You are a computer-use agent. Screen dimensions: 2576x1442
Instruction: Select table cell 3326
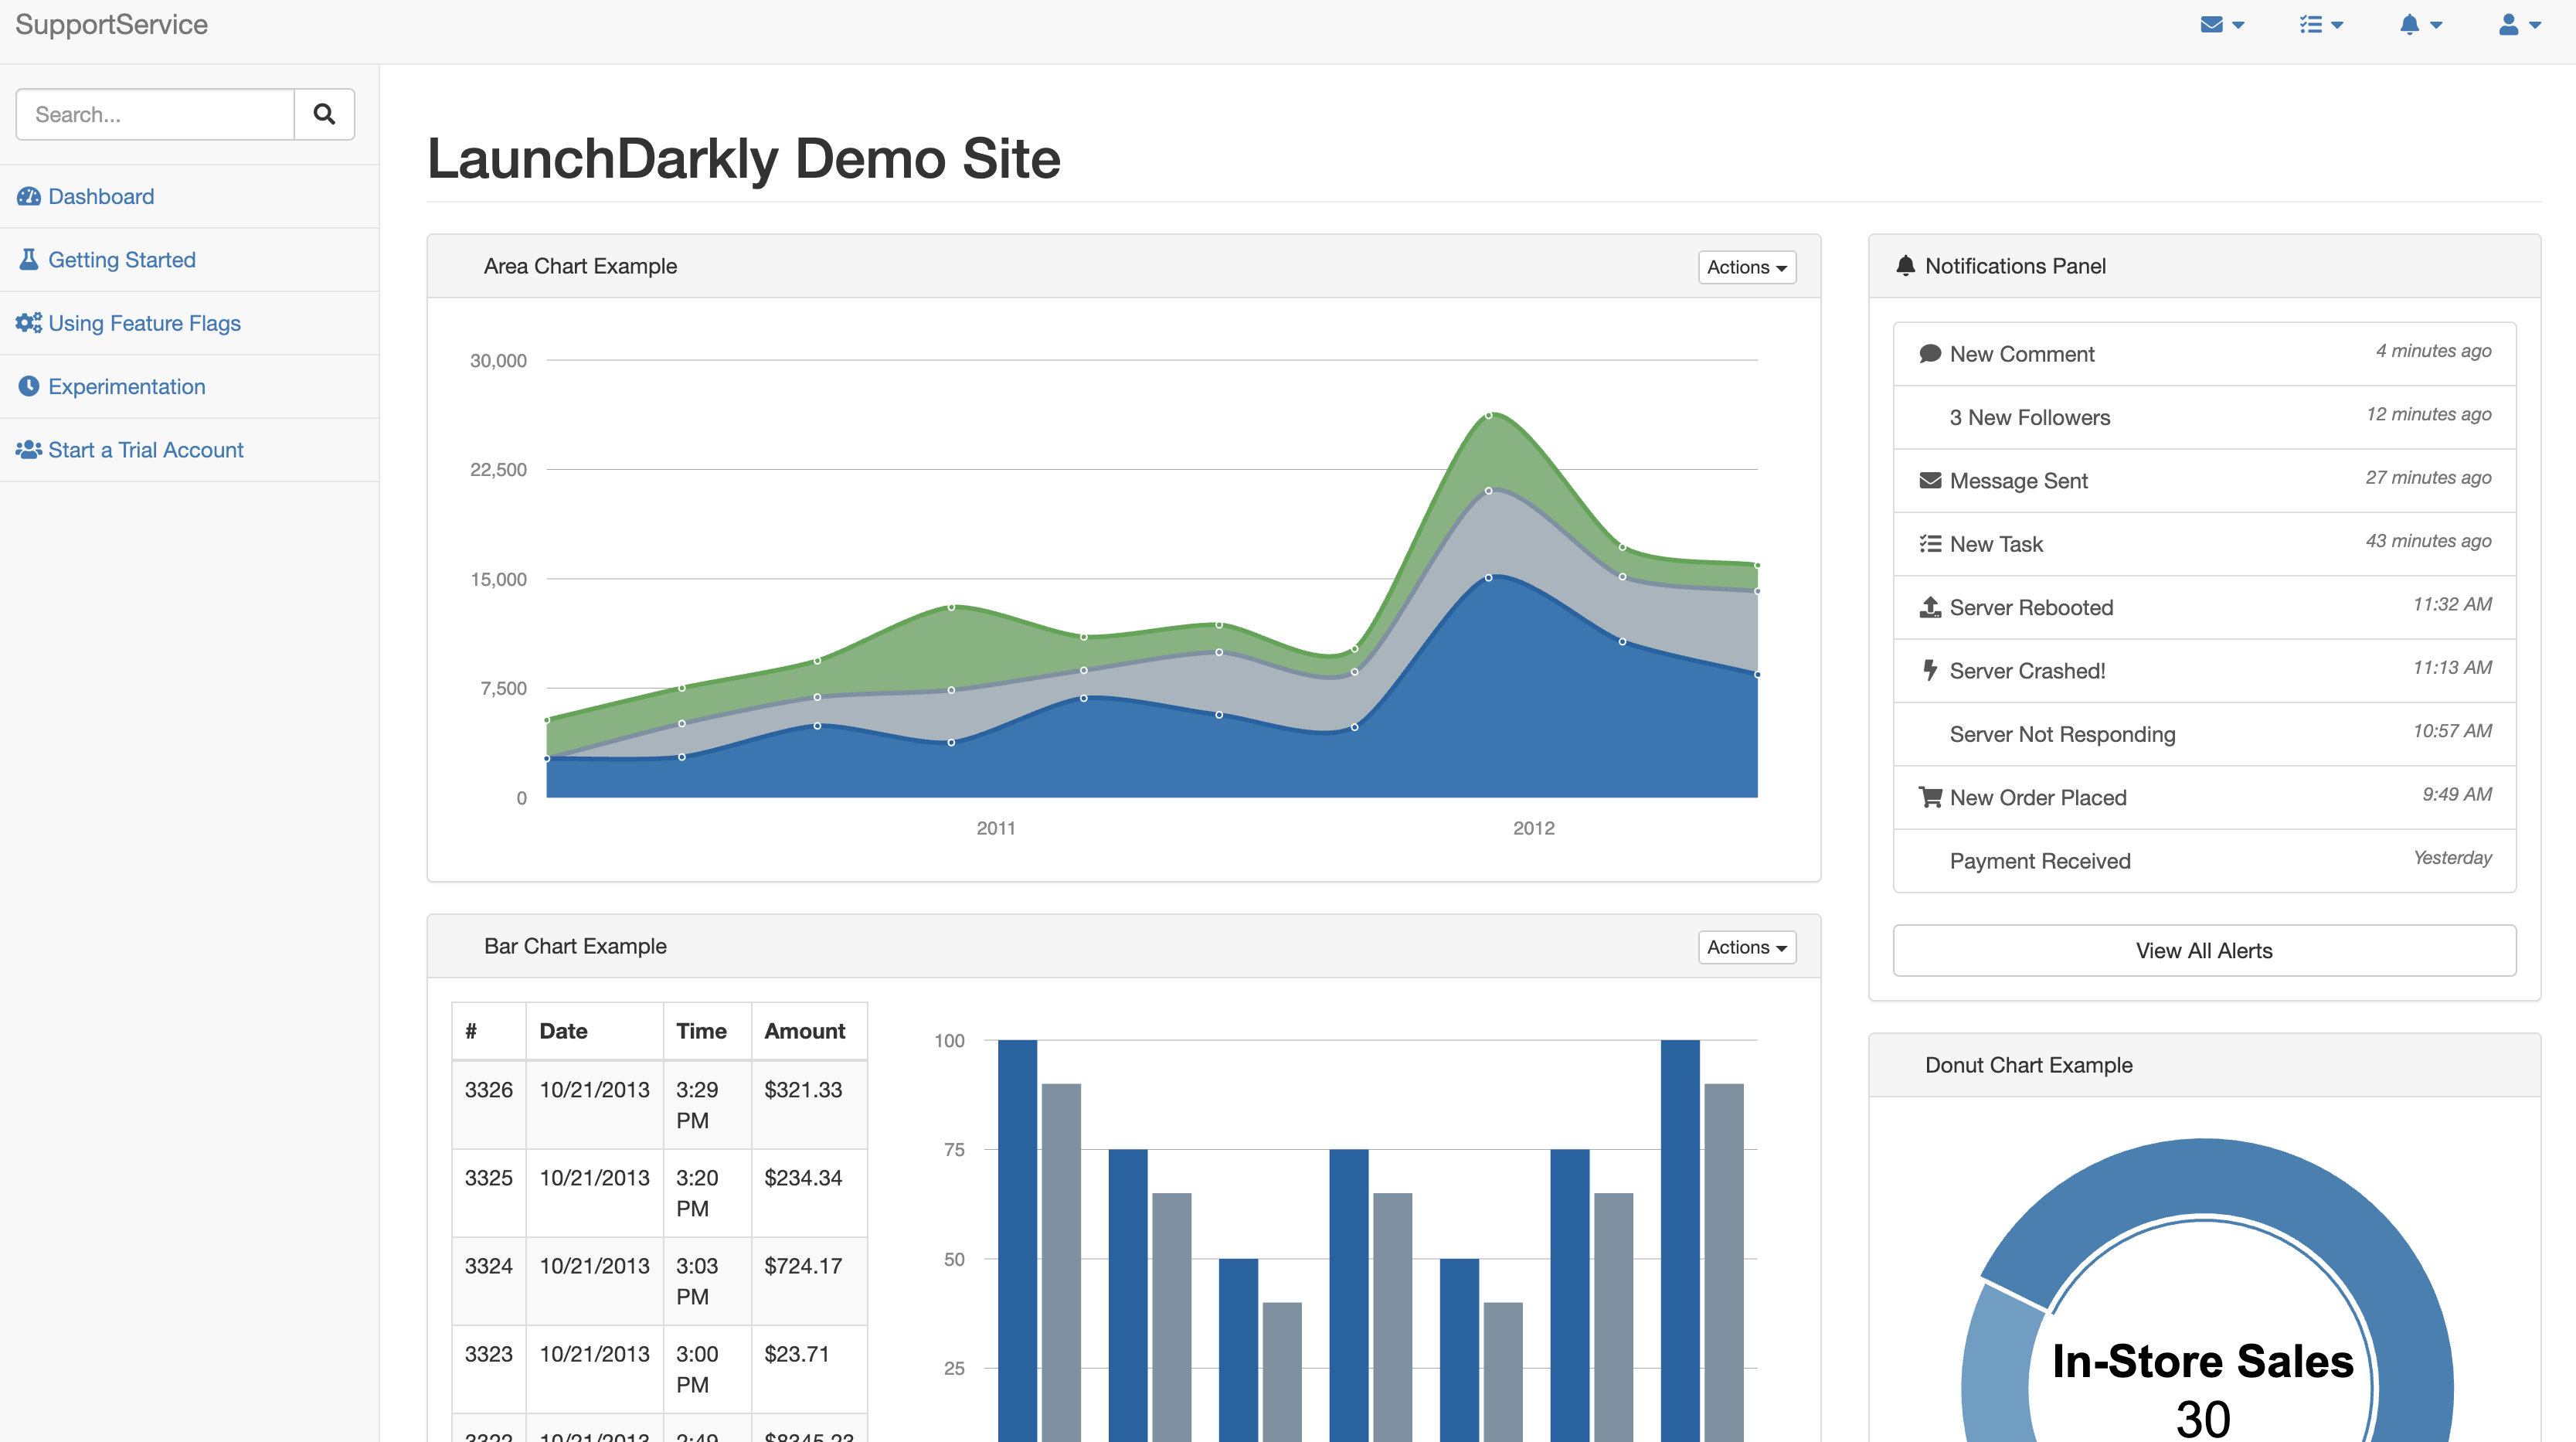tap(489, 1105)
